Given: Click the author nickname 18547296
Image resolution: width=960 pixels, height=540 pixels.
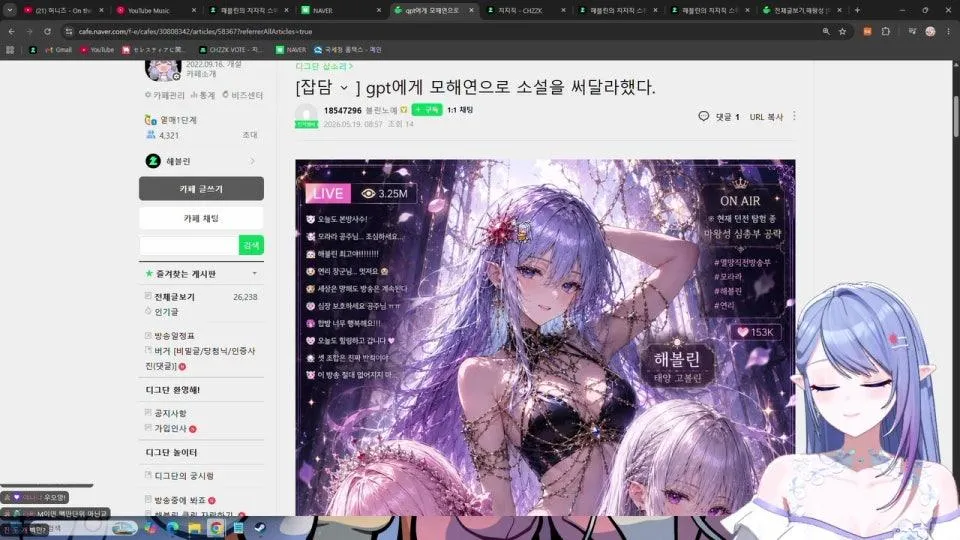Looking at the screenshot, I should [x=342, y=110].
